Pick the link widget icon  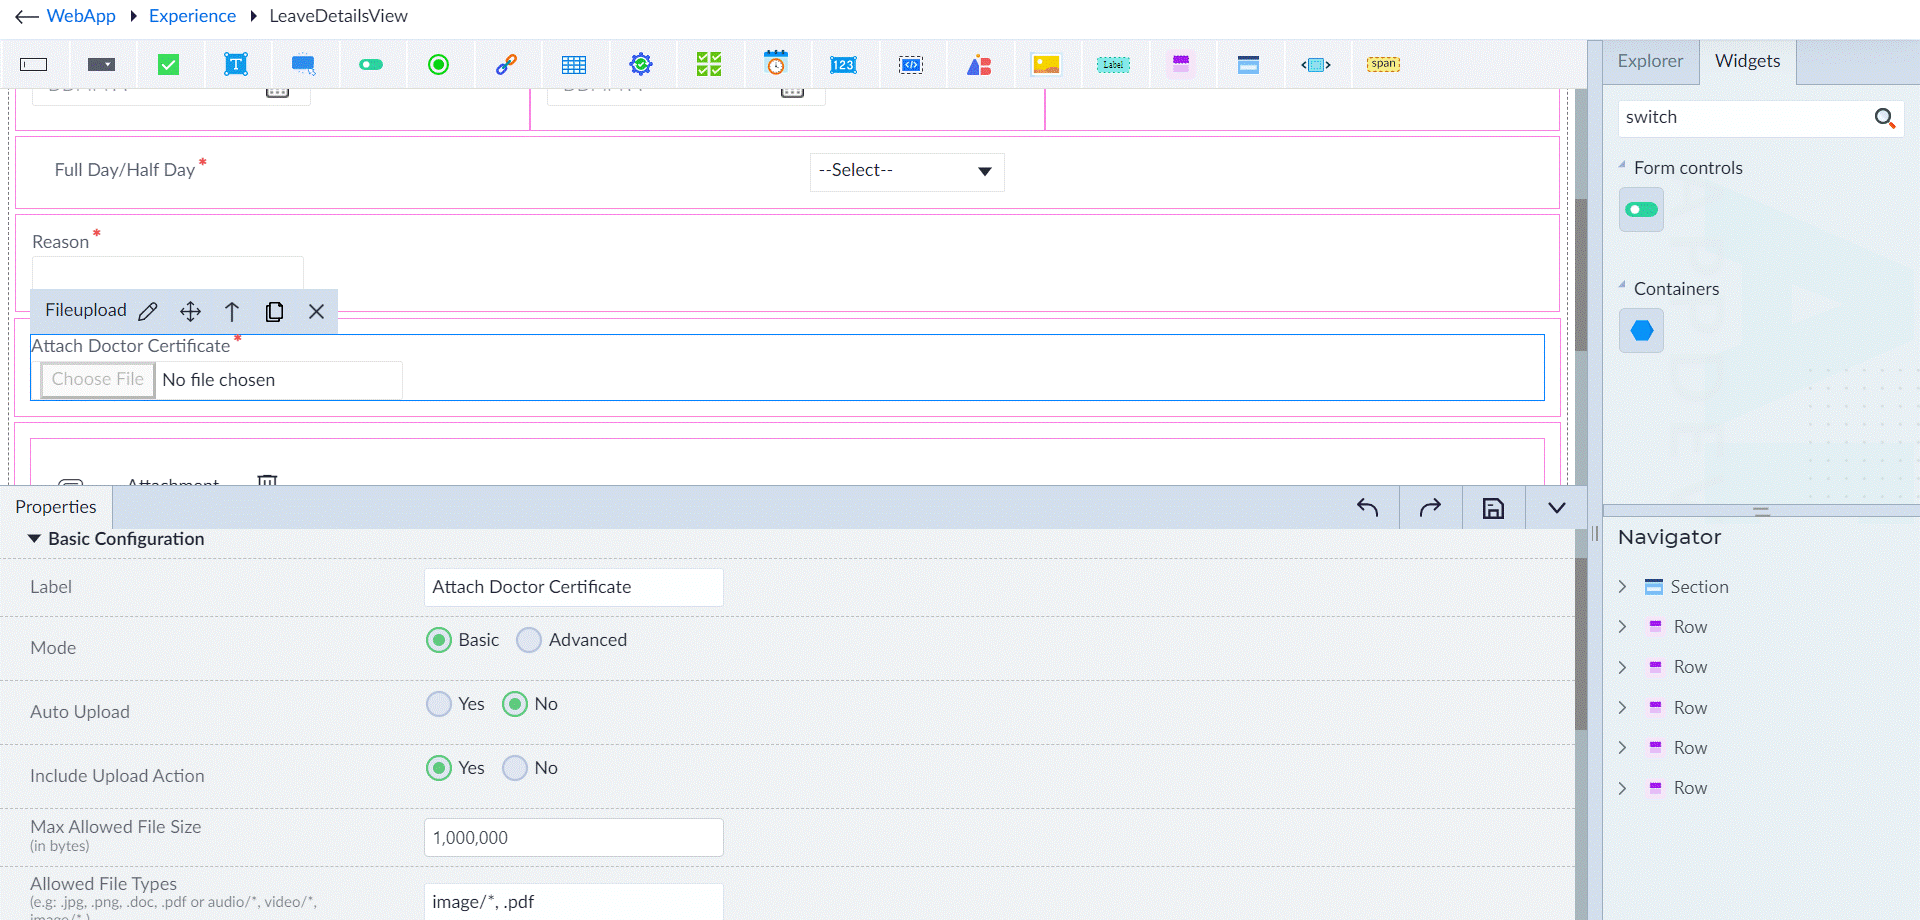coord(506,65)
